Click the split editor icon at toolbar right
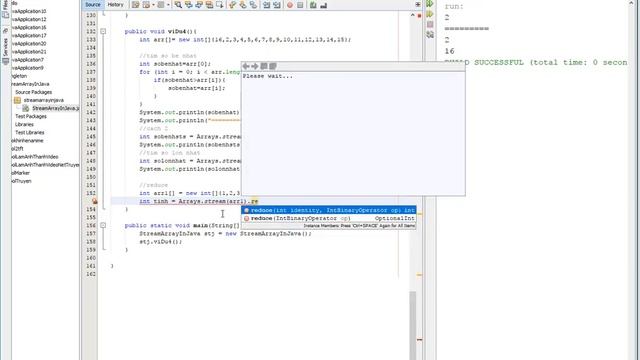Viewport: 640px width, 360px height. click(x=418, y=4)
